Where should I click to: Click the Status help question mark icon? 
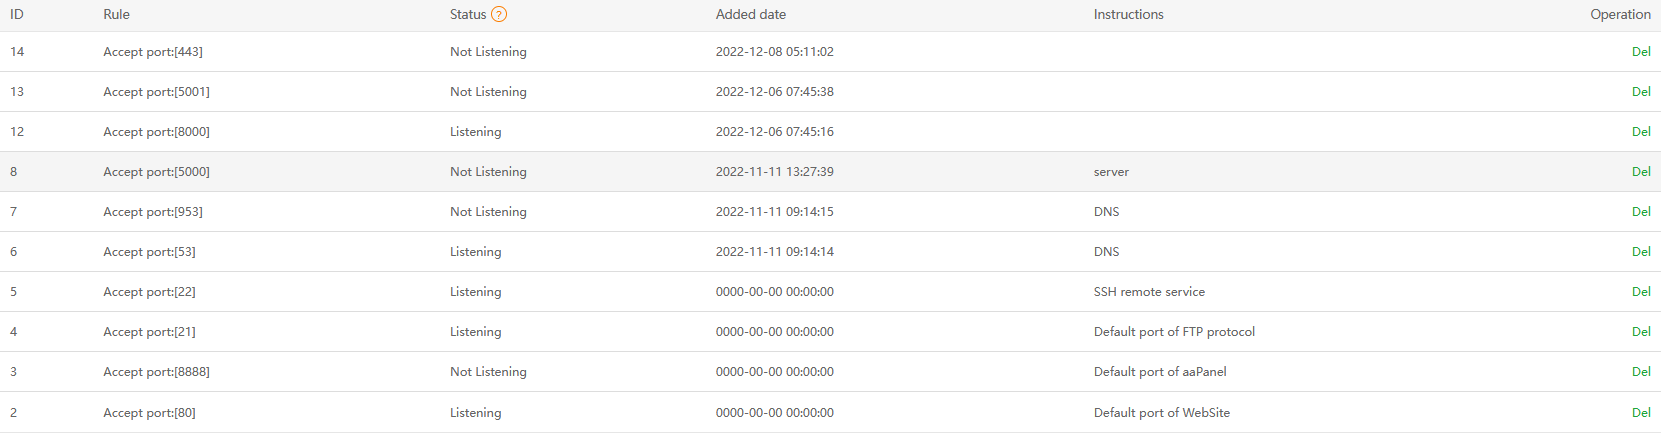coord(499,14)
